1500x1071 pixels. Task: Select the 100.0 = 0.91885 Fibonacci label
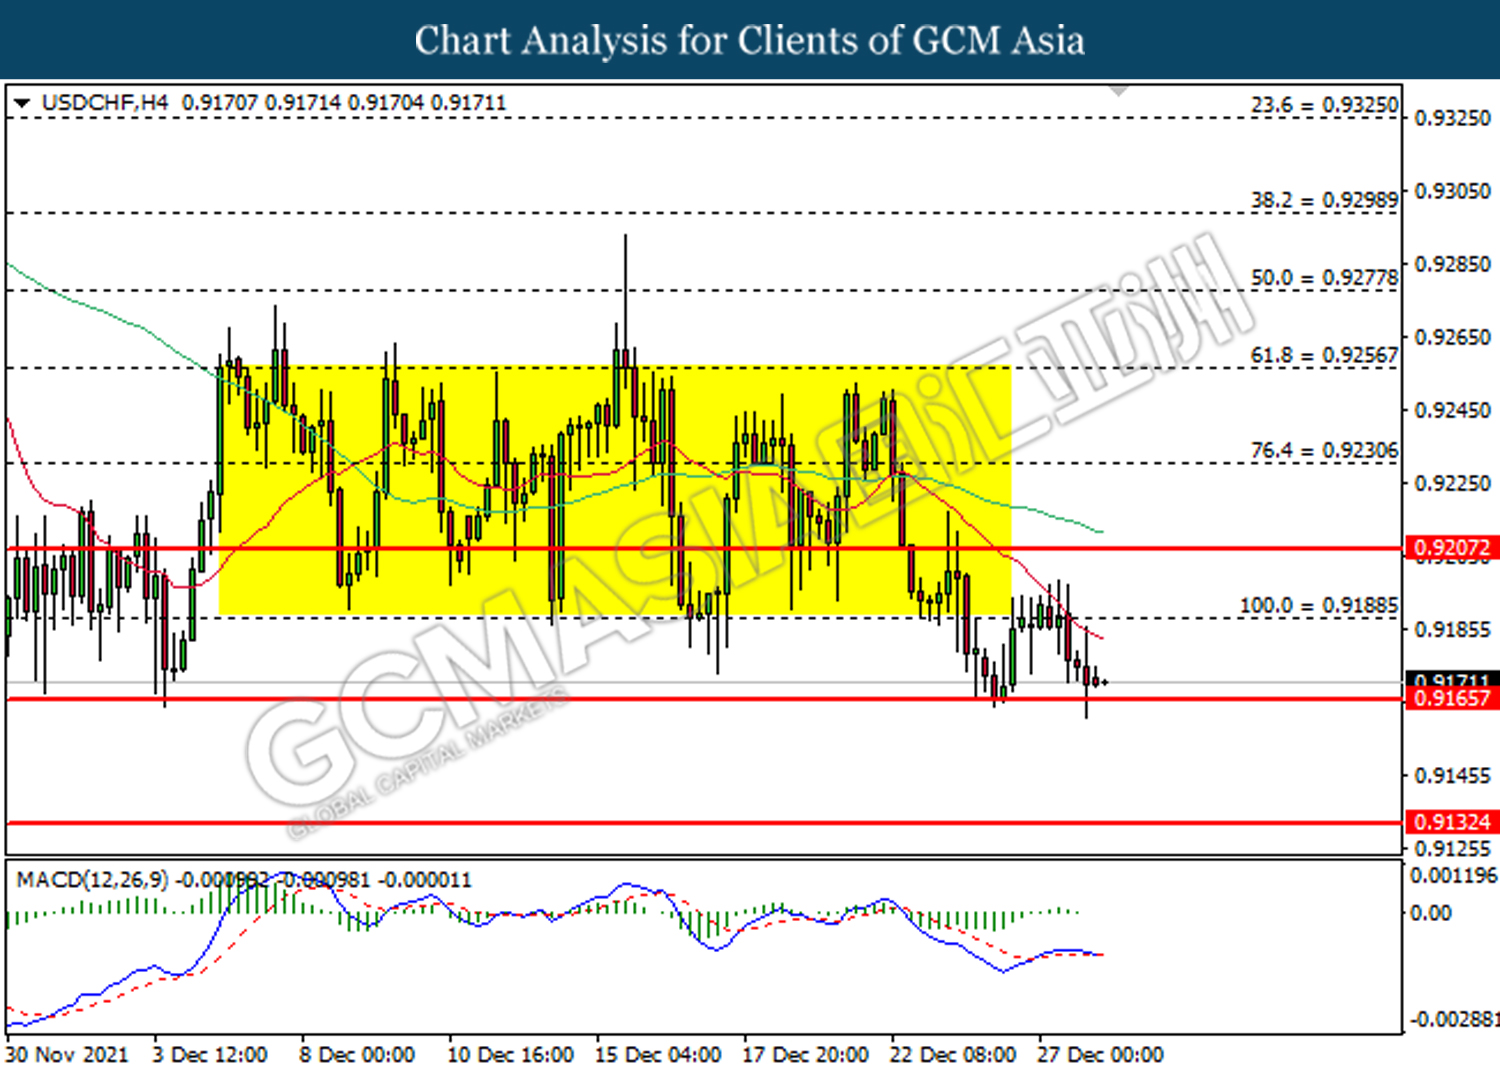point(1319,605)
